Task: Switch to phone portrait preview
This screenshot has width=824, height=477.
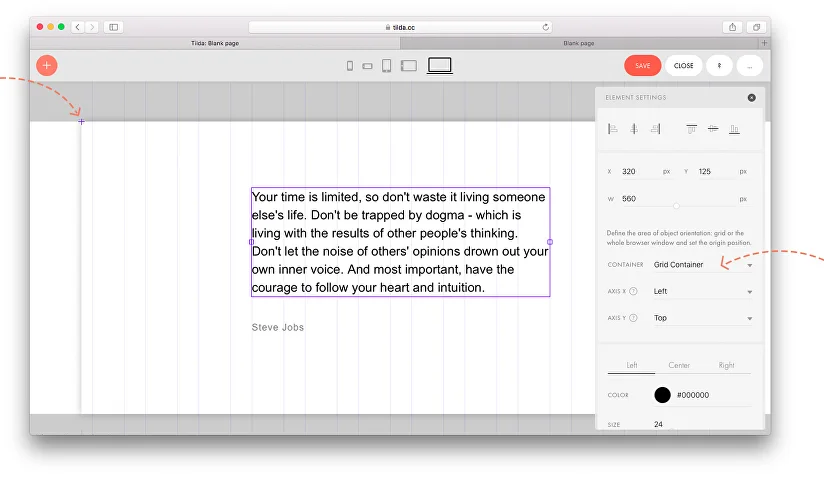Action: click(350, 66)
